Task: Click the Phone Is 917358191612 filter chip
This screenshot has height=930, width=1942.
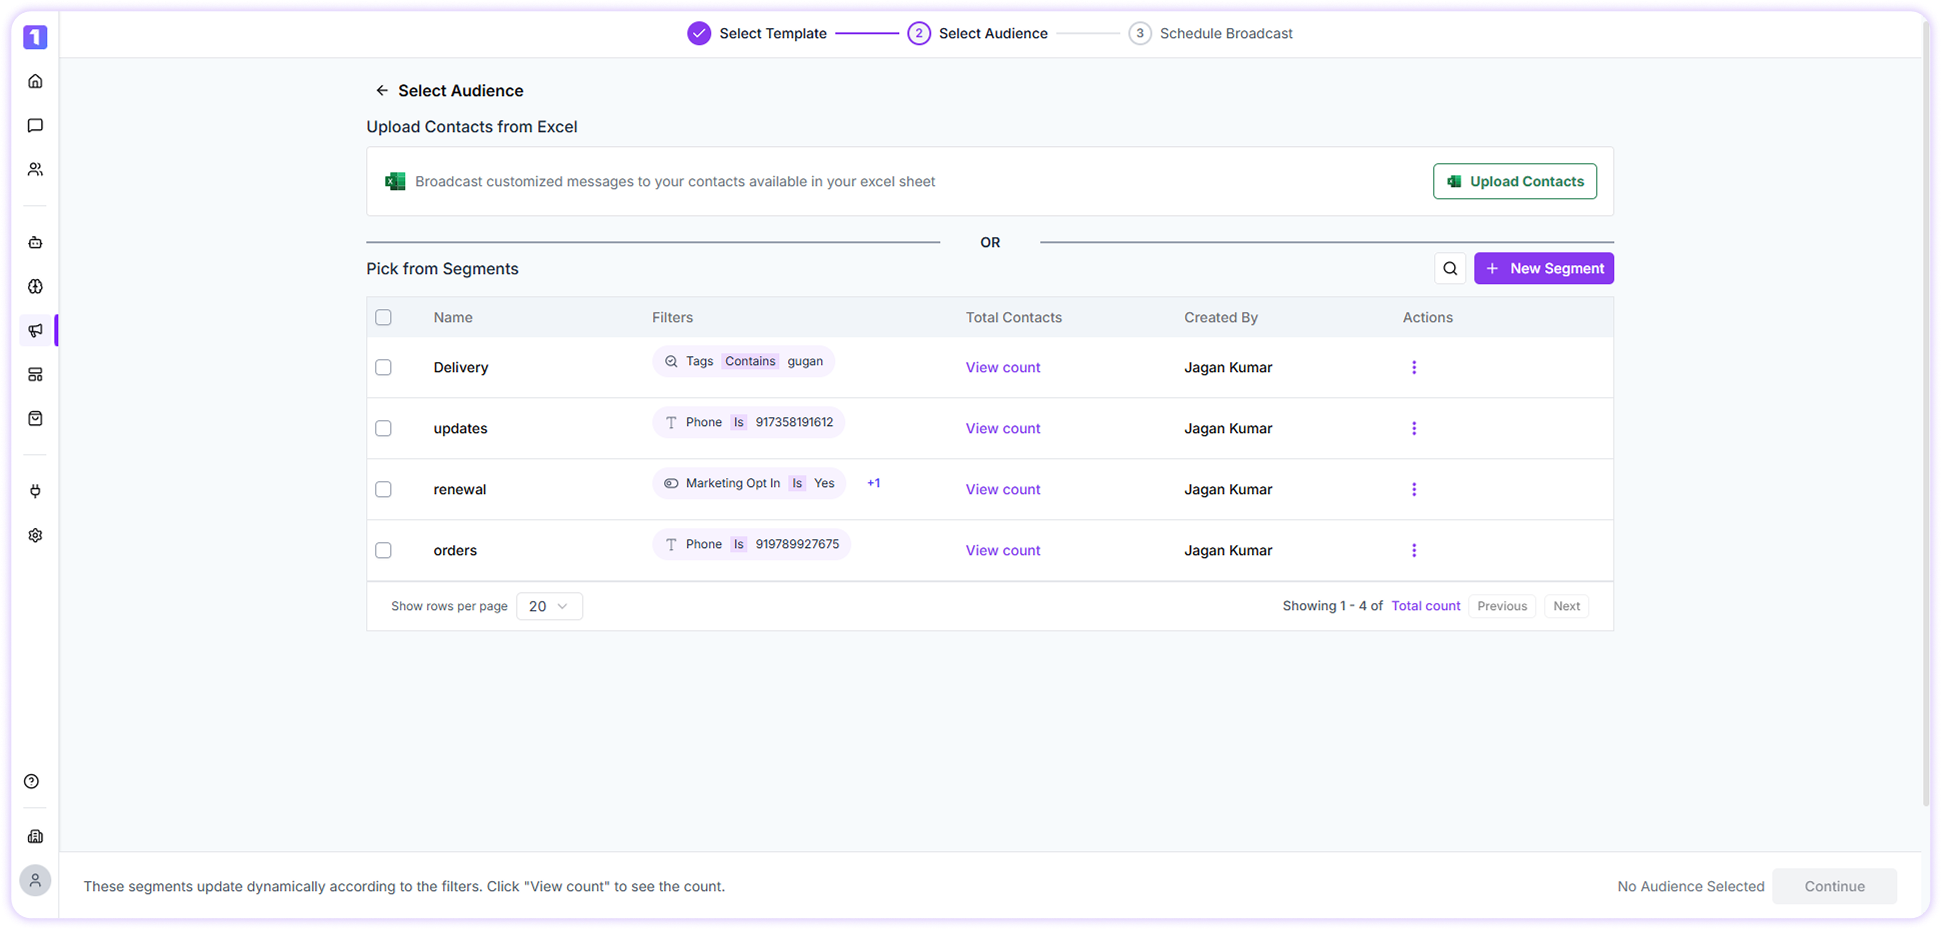Action: [x=749, y=422]
